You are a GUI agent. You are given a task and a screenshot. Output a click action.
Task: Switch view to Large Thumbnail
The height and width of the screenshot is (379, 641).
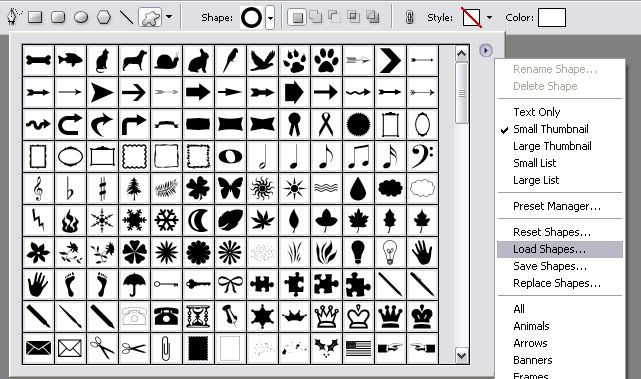(552, 146)
